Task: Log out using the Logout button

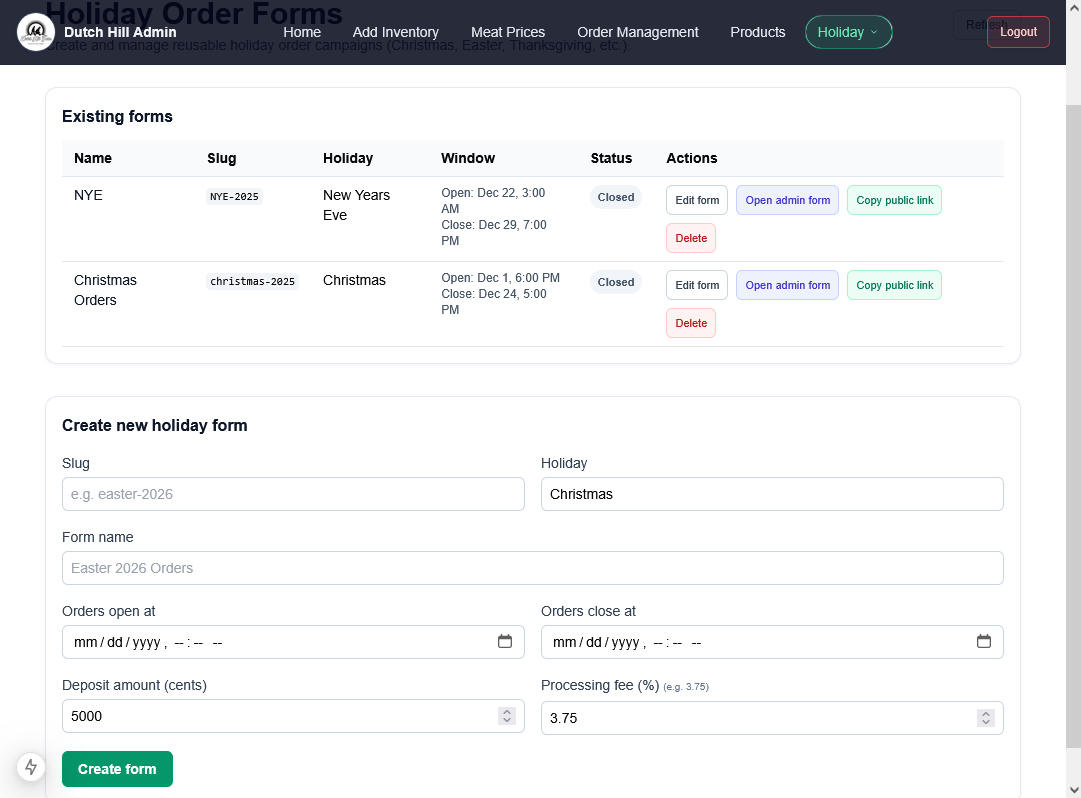Action: tap(1018, 32)
